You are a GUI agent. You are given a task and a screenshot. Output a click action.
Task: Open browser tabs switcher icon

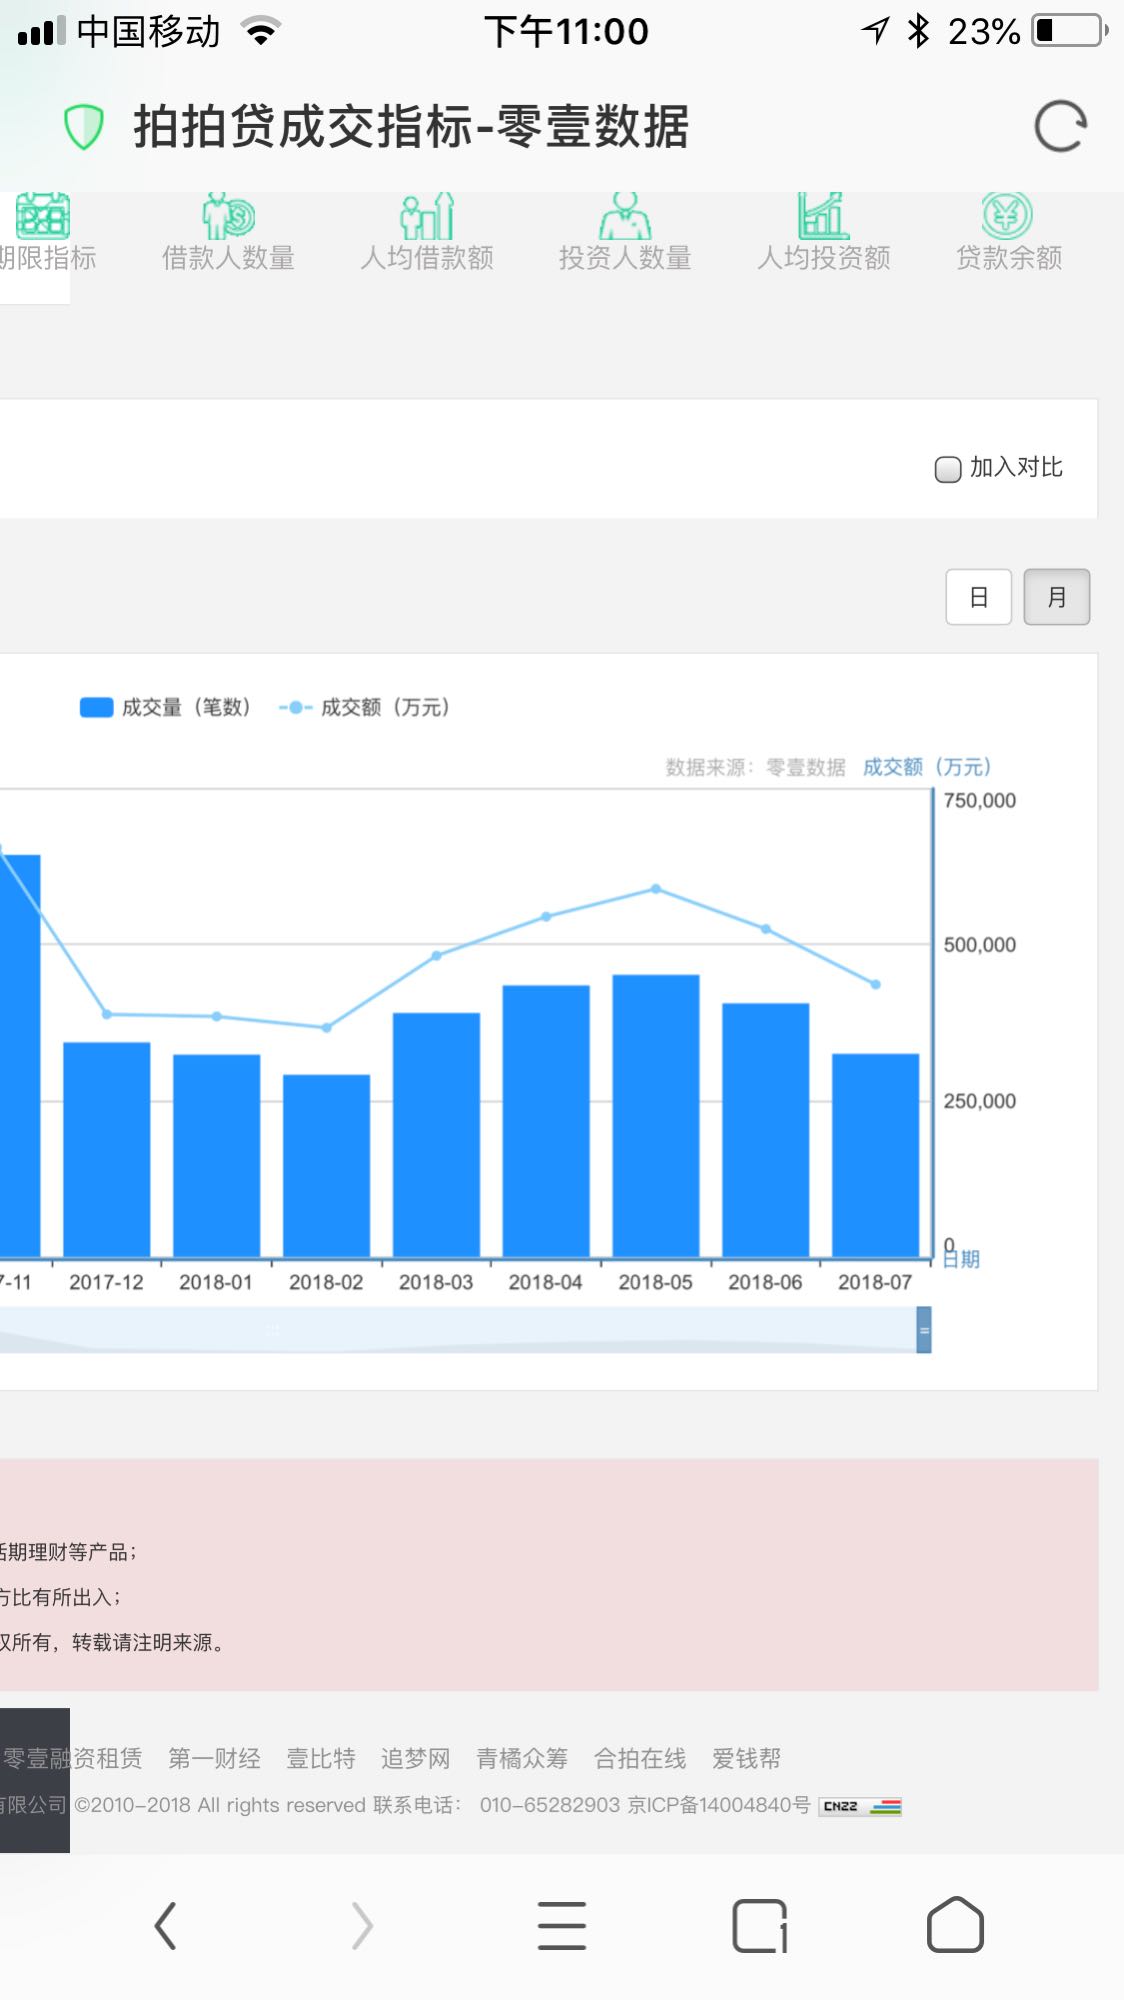[760, 1925]
